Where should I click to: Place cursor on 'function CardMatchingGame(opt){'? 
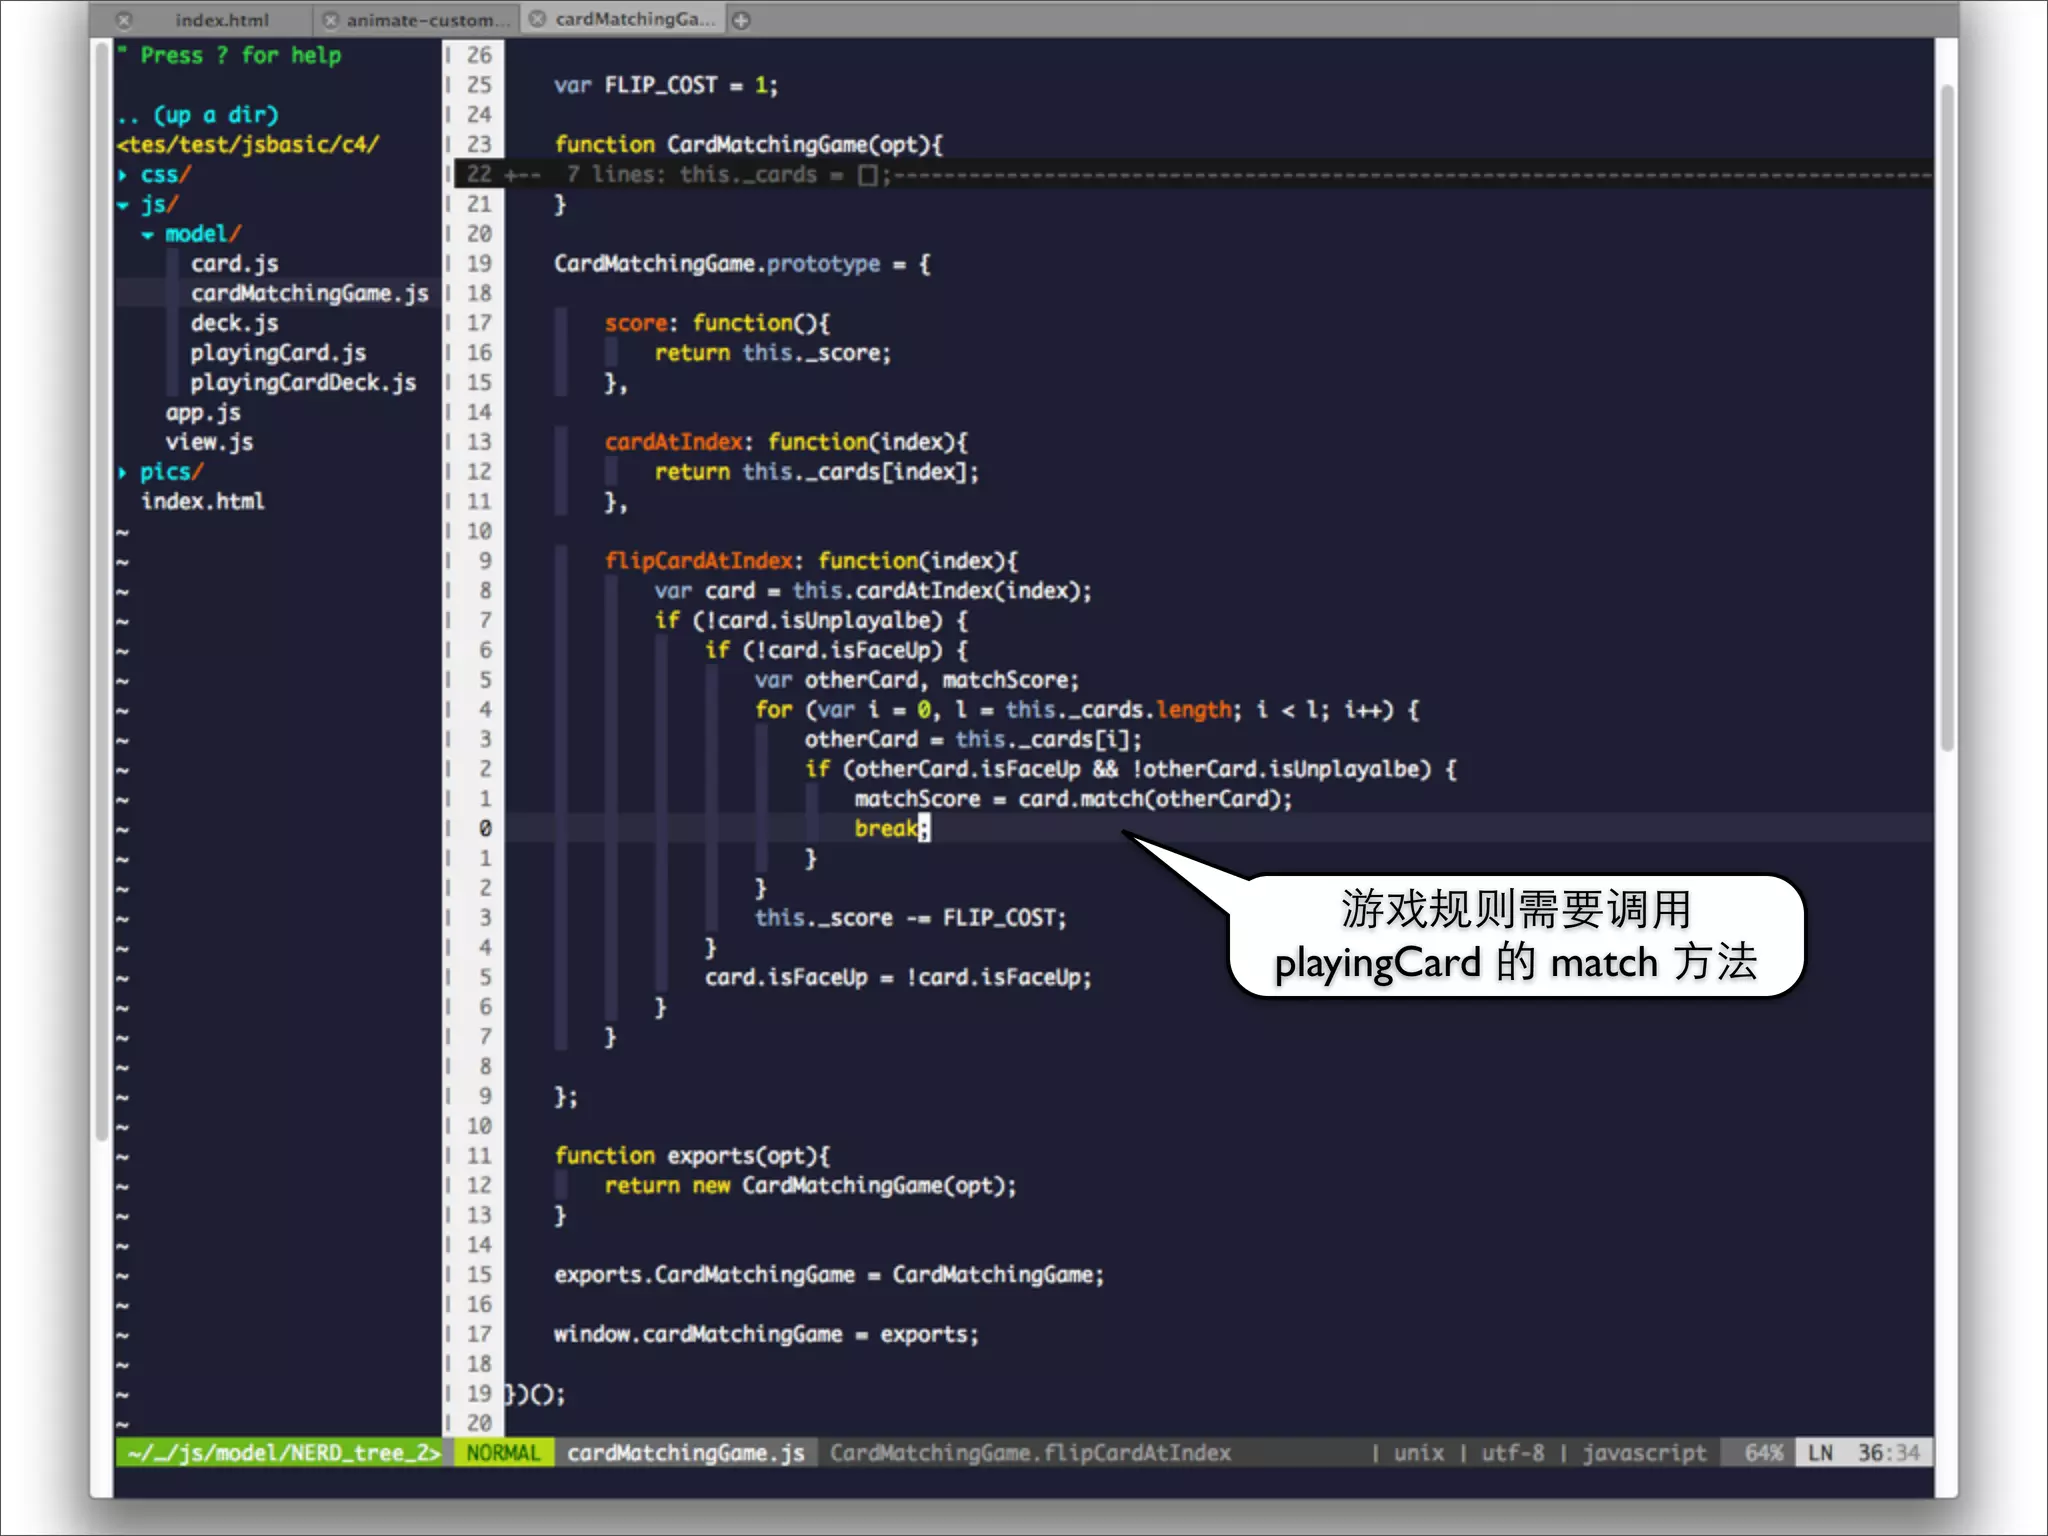[748, 145]
